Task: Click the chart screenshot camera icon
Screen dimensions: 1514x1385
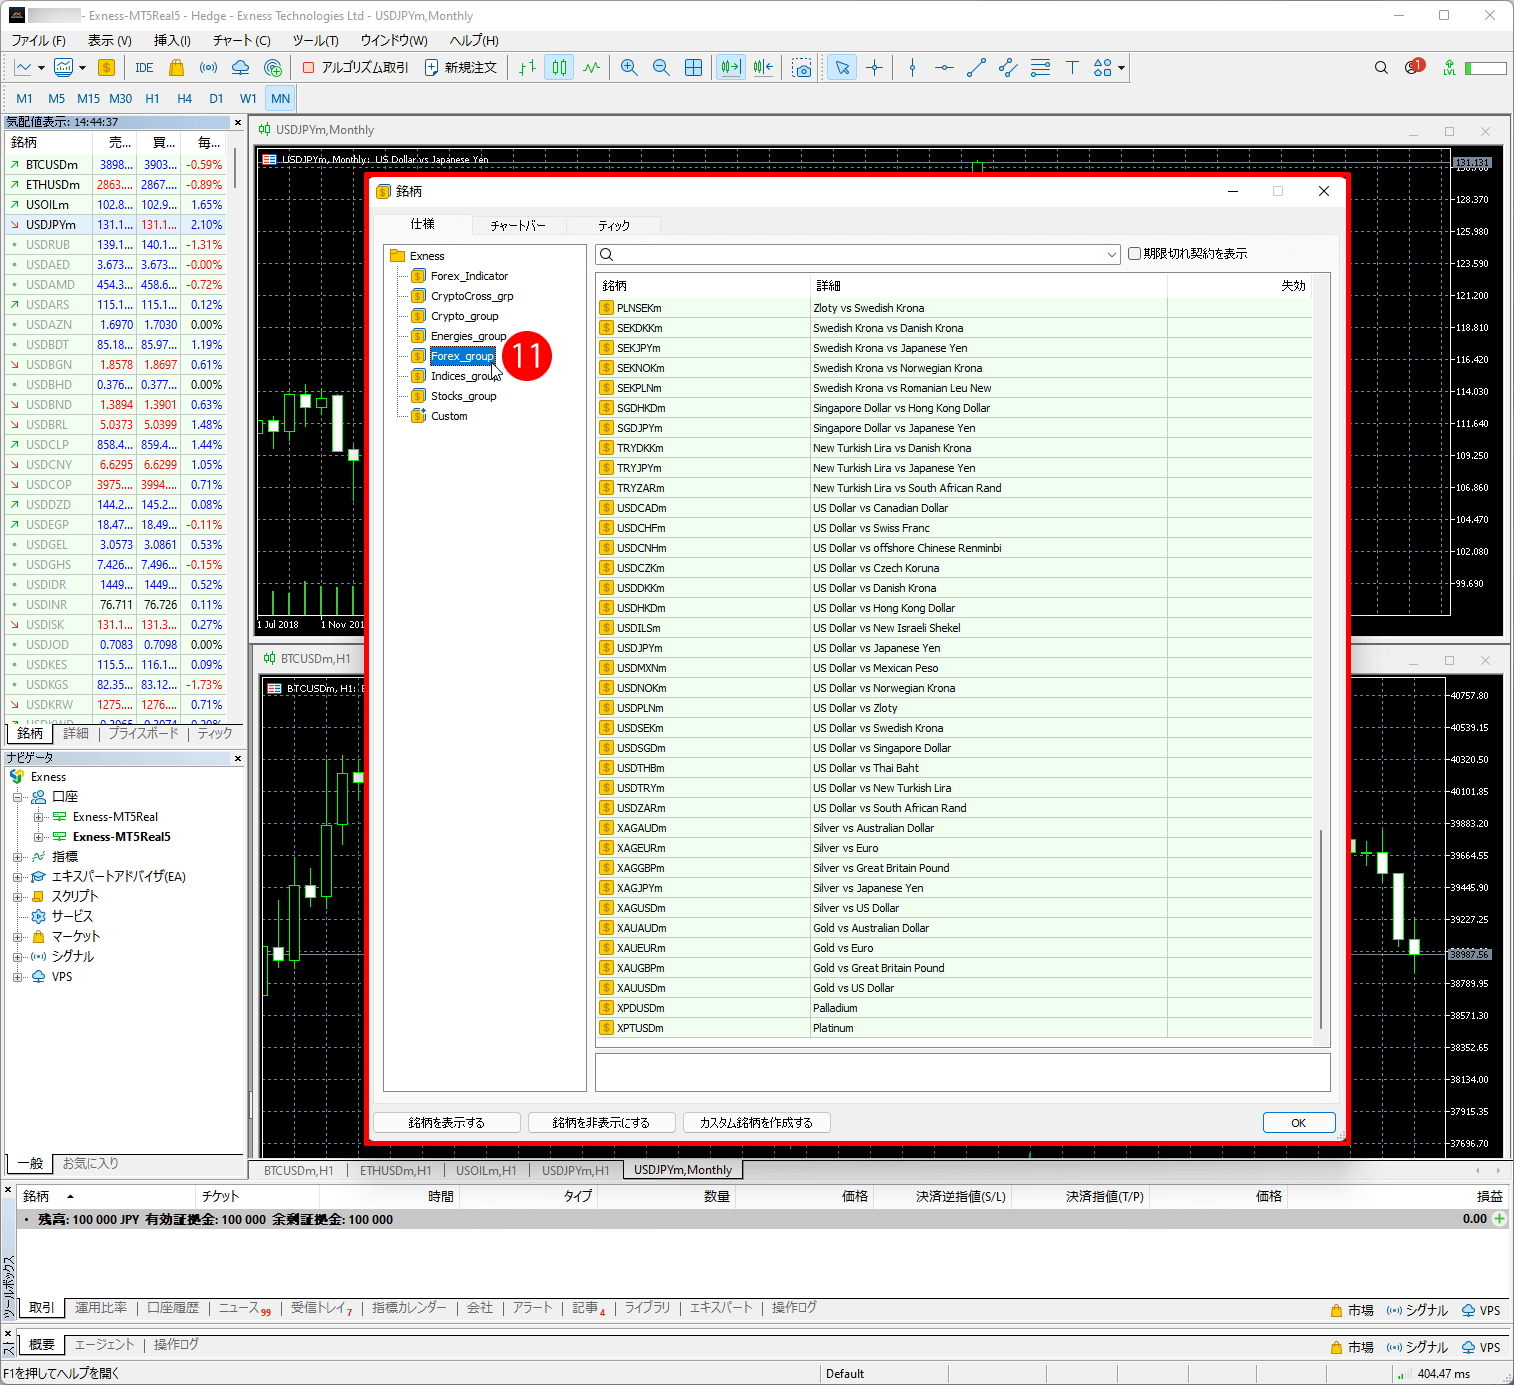Action: click(x=802, y=68)
